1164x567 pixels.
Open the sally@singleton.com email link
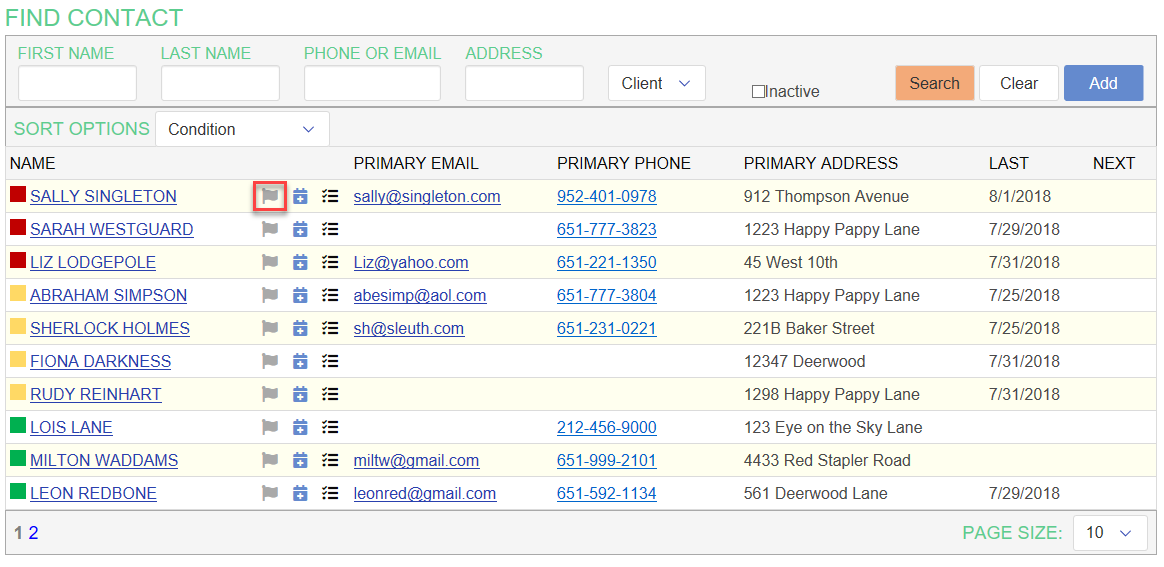[x=427, y=197]
